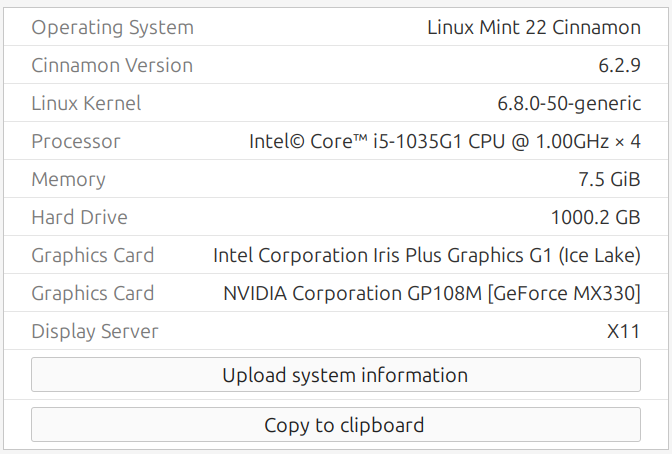Select the Linux Kernel label
This screenshot has height=454, width=672.
(x=86, y=103)
